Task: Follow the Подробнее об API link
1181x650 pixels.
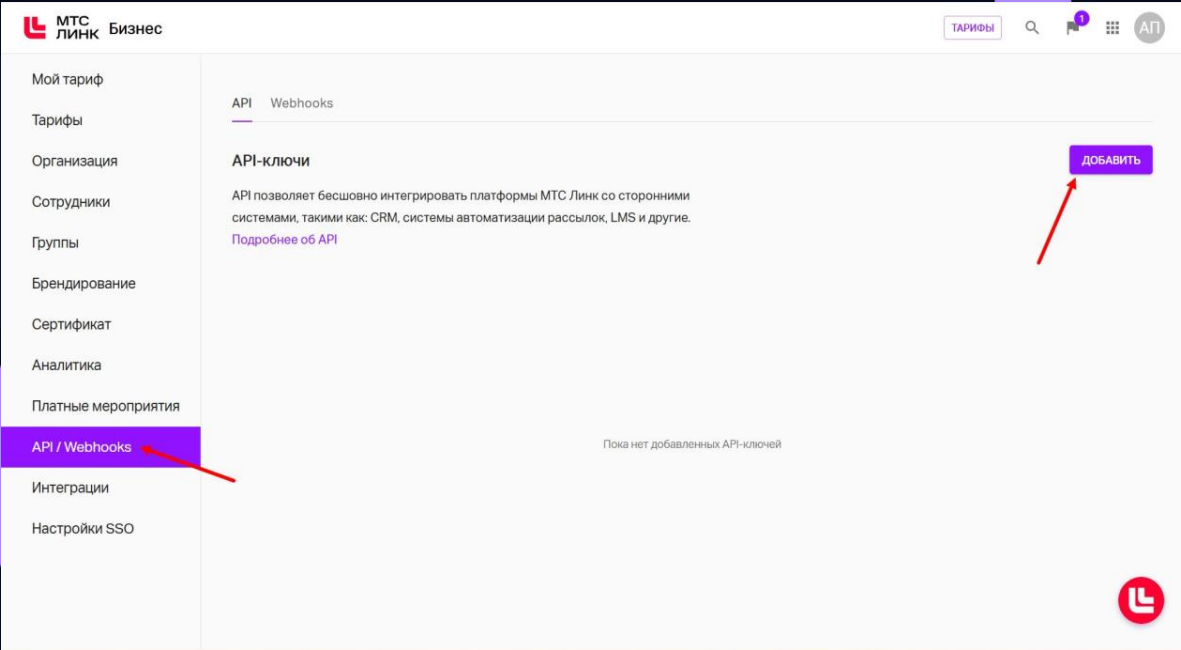Action: tap(284, 240)
